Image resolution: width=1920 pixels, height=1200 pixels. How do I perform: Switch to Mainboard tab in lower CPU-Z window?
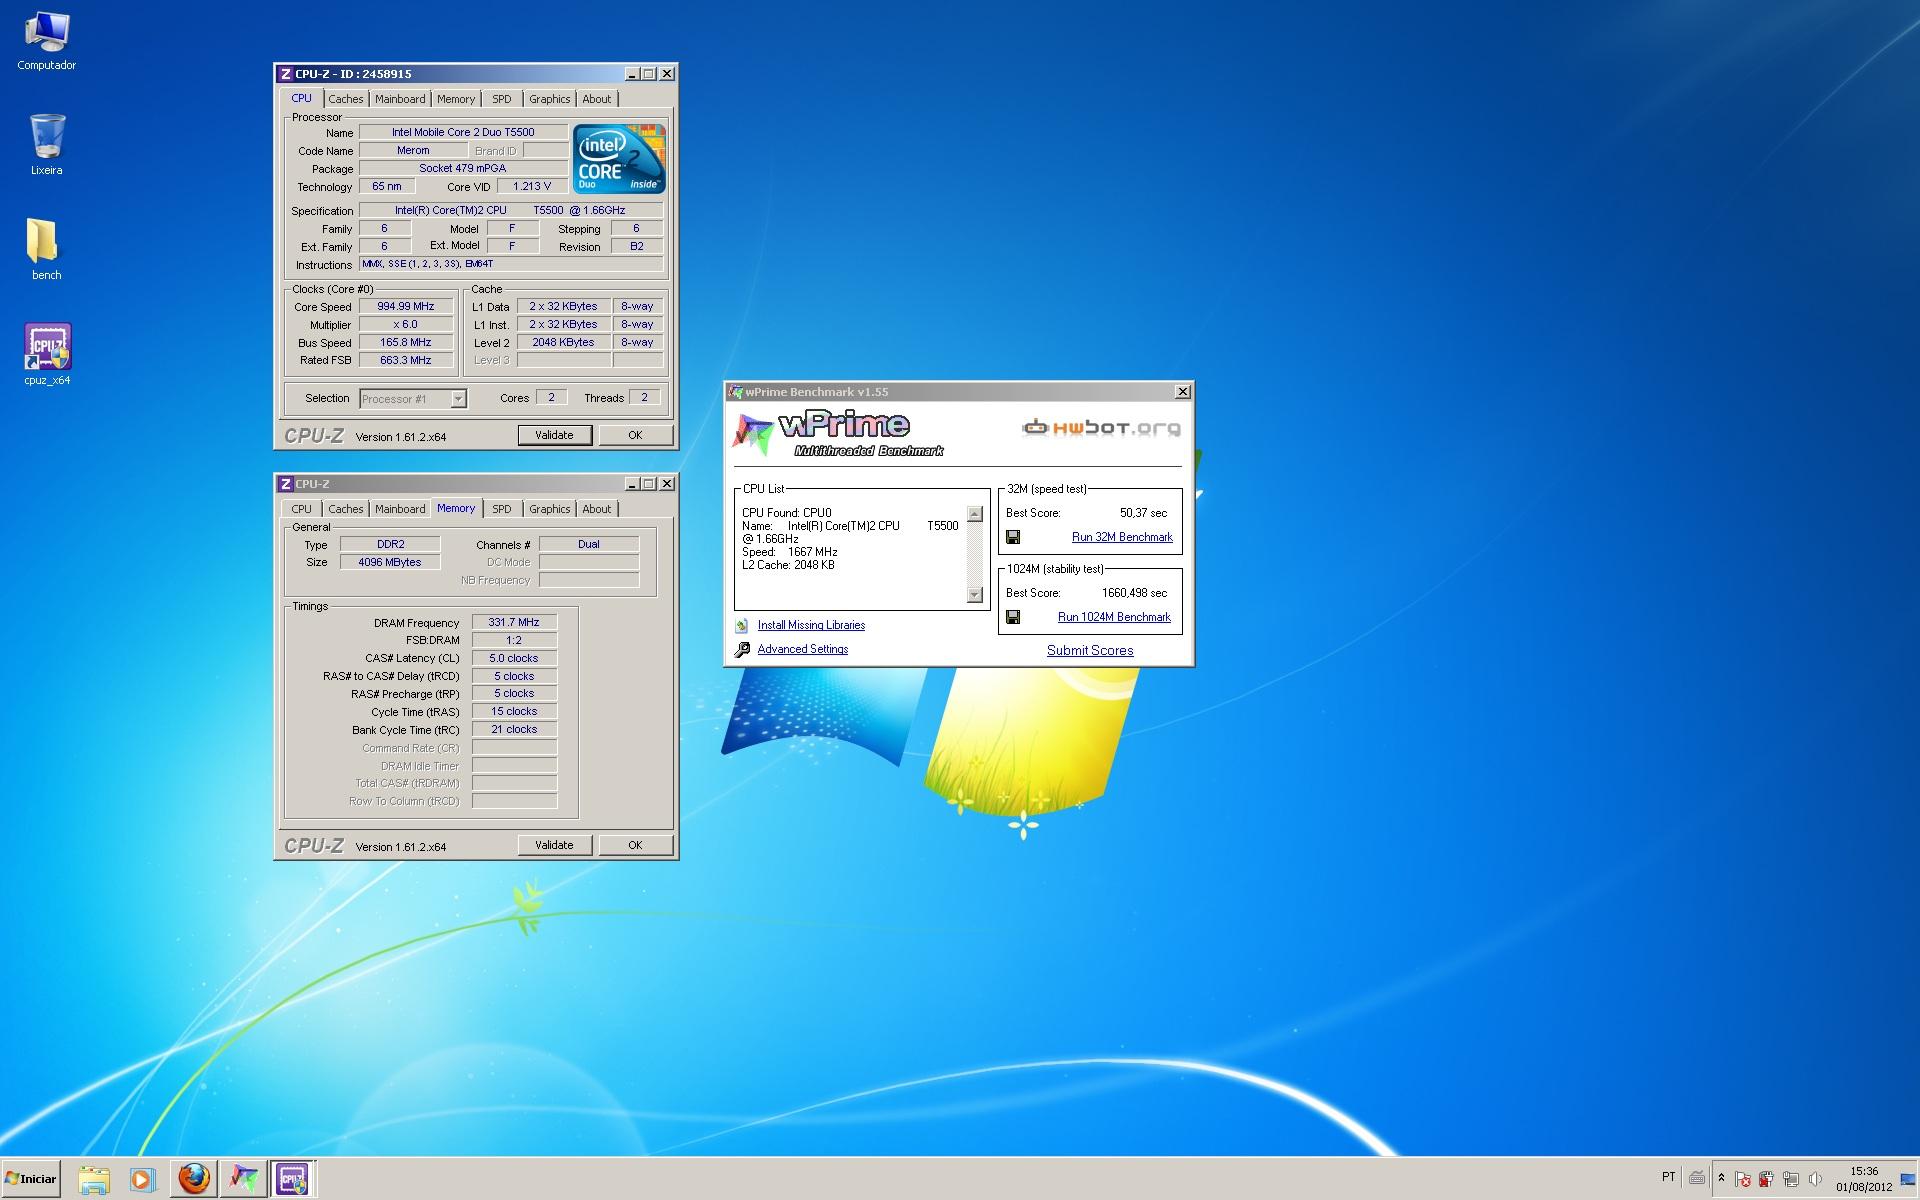[x=400, y=509]
